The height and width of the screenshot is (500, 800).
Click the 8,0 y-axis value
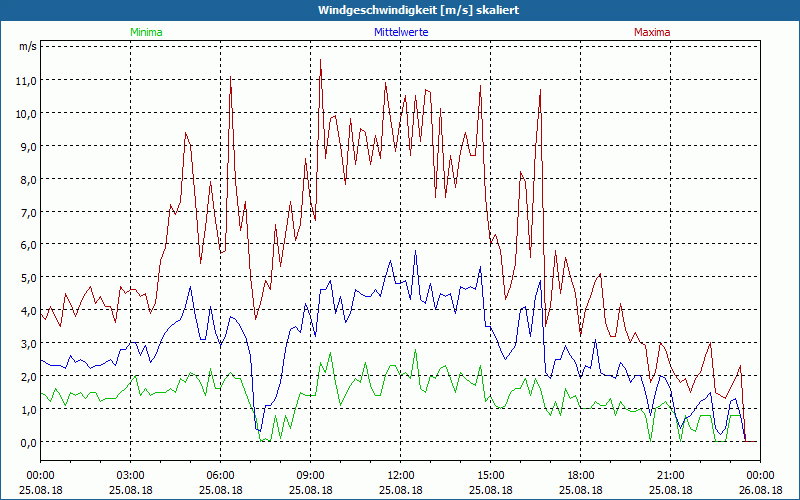[28, 180]
